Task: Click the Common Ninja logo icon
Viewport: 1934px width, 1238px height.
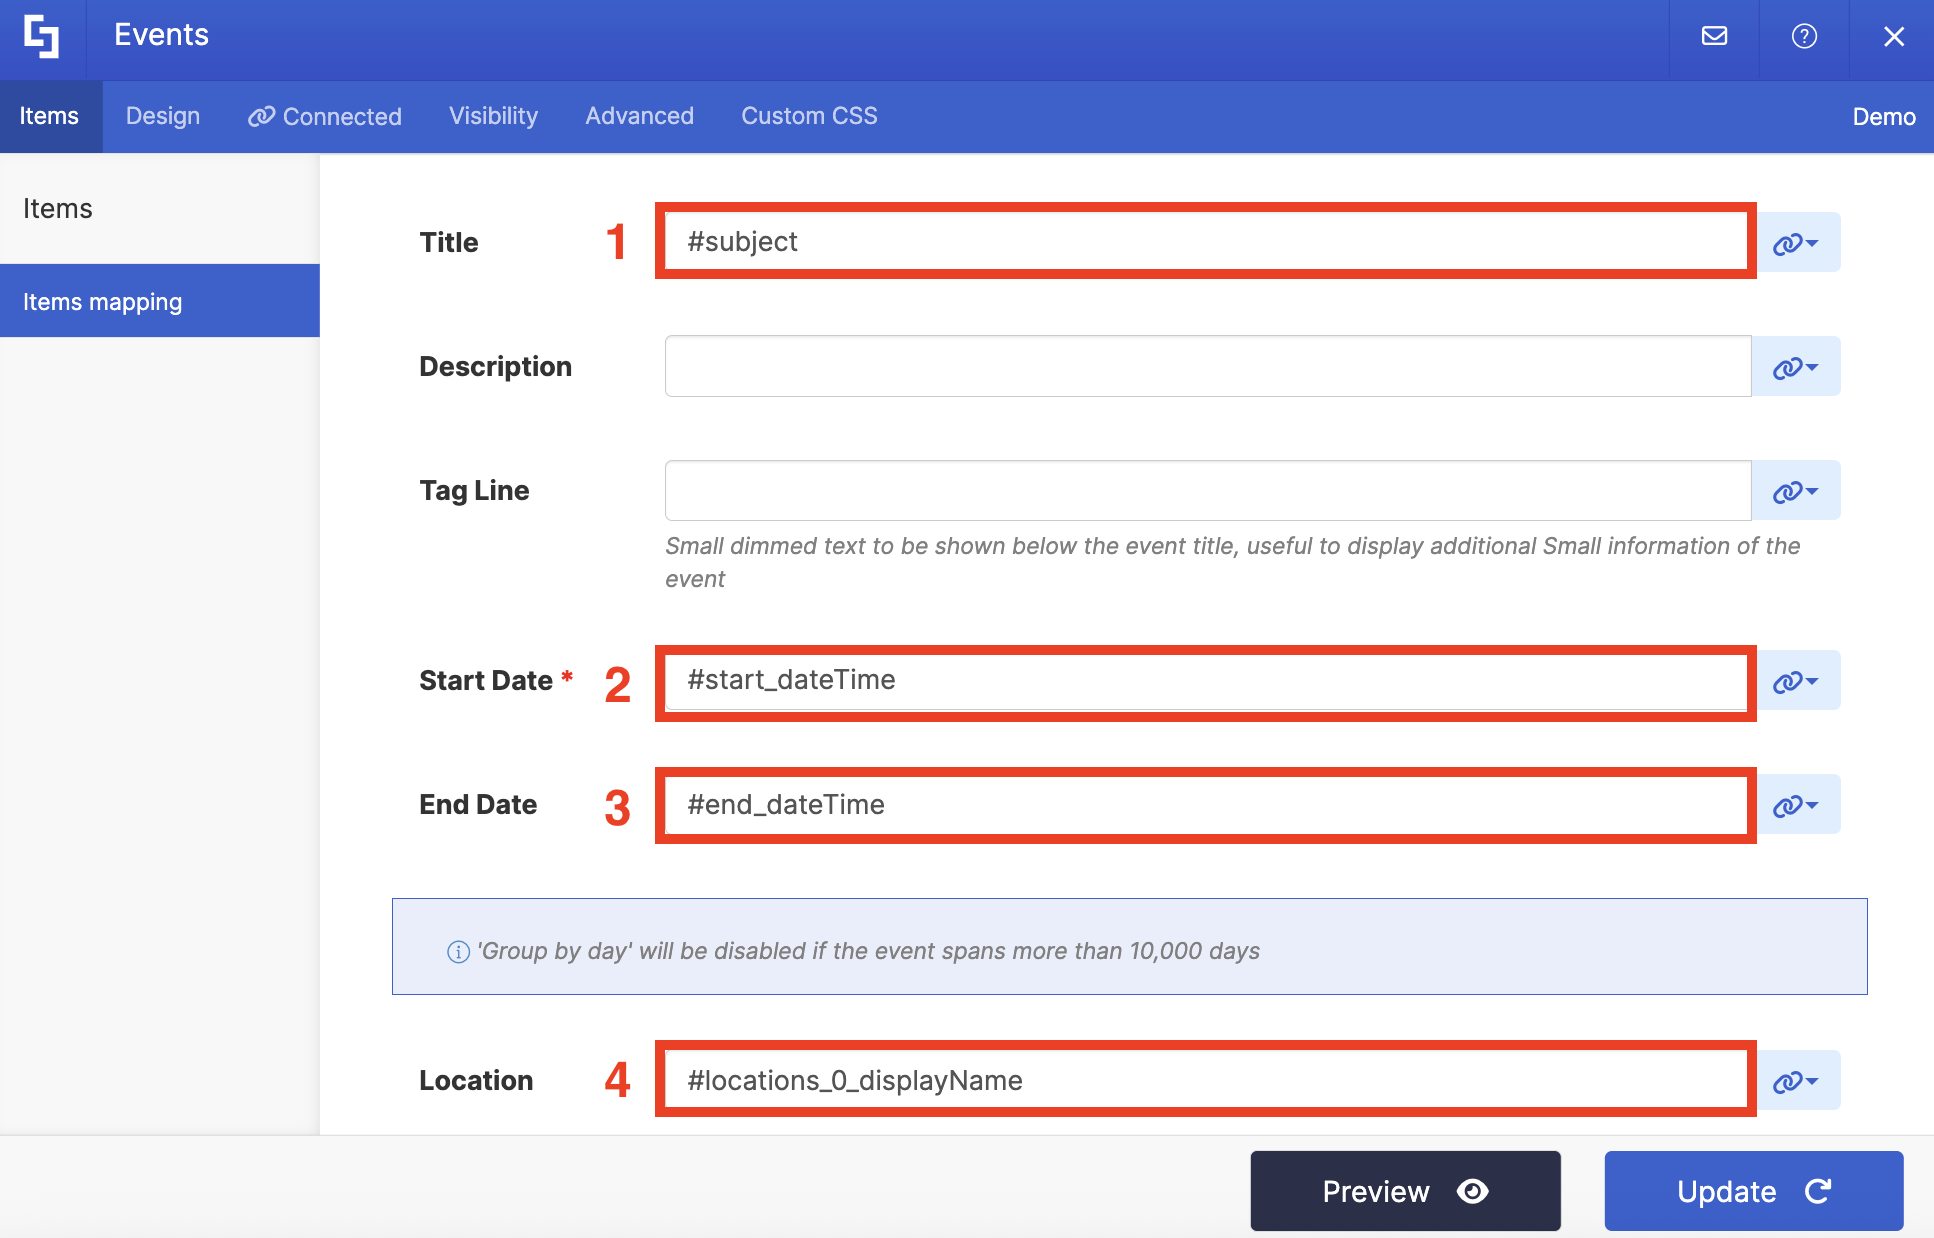Action: point(42,37)
